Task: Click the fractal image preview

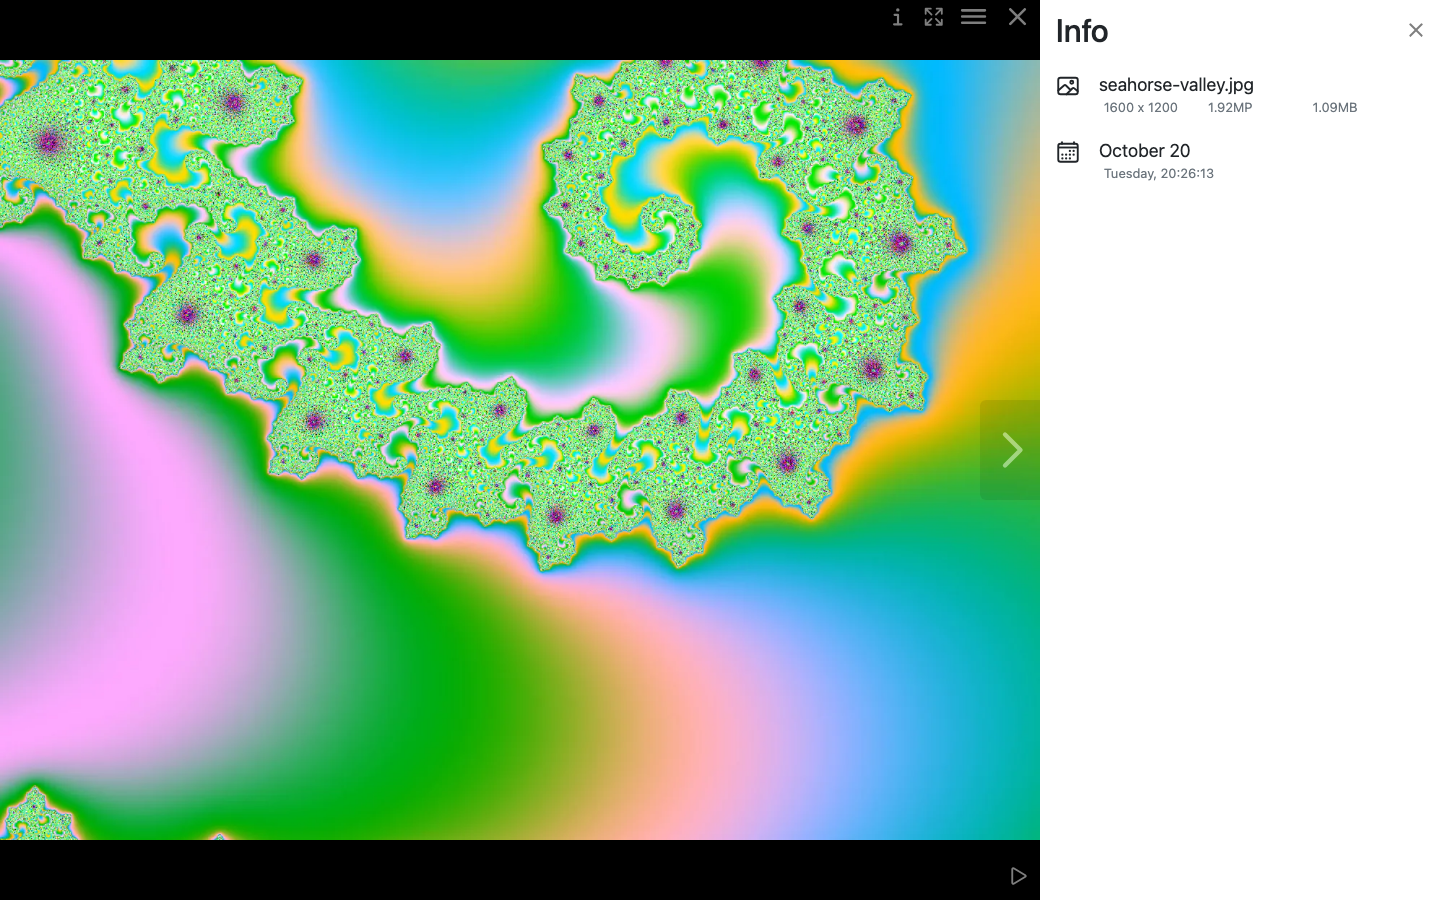Action: [520, 450]
